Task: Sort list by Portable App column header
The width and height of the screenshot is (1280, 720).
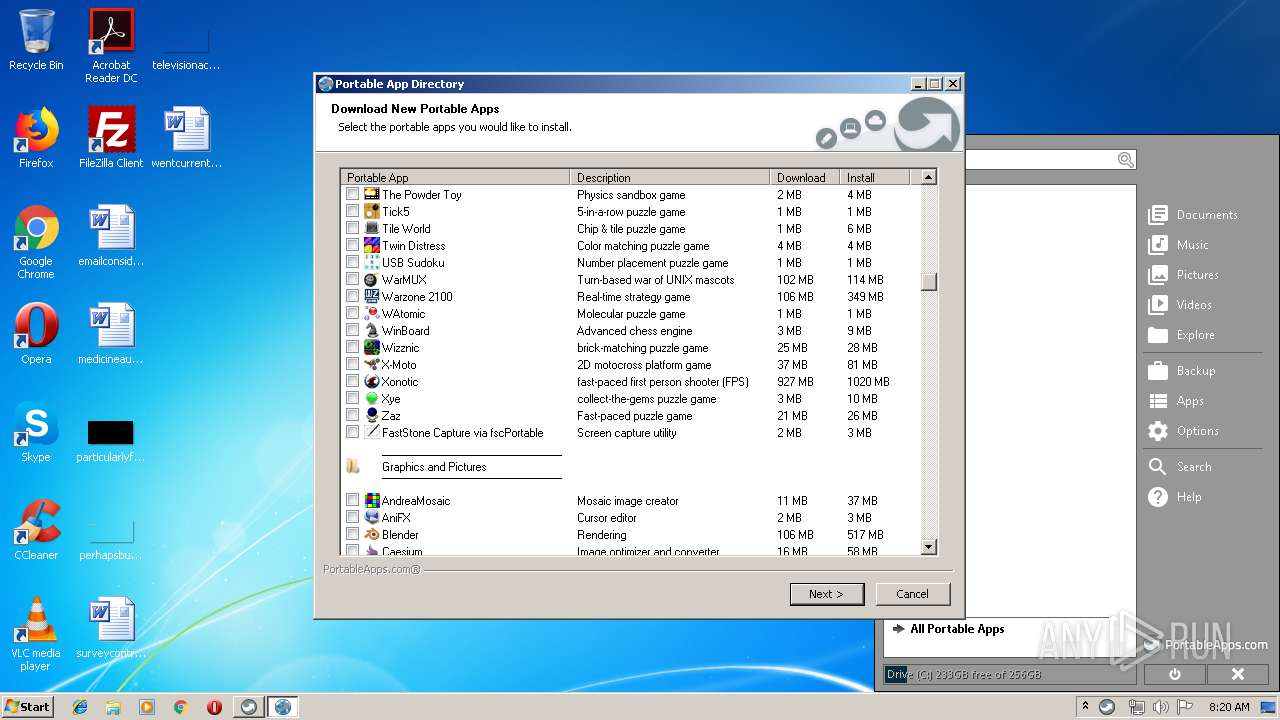Action: [455, 177]
